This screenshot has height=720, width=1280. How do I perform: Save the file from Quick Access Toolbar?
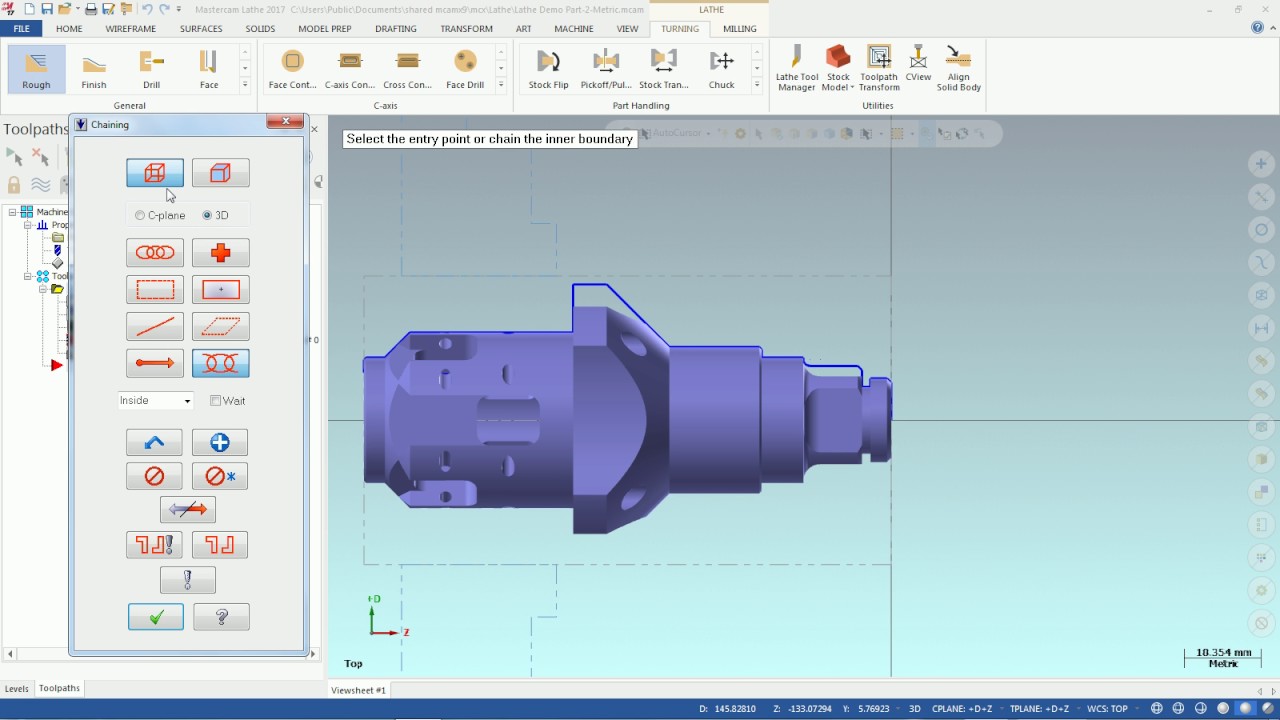coord(47,9)
